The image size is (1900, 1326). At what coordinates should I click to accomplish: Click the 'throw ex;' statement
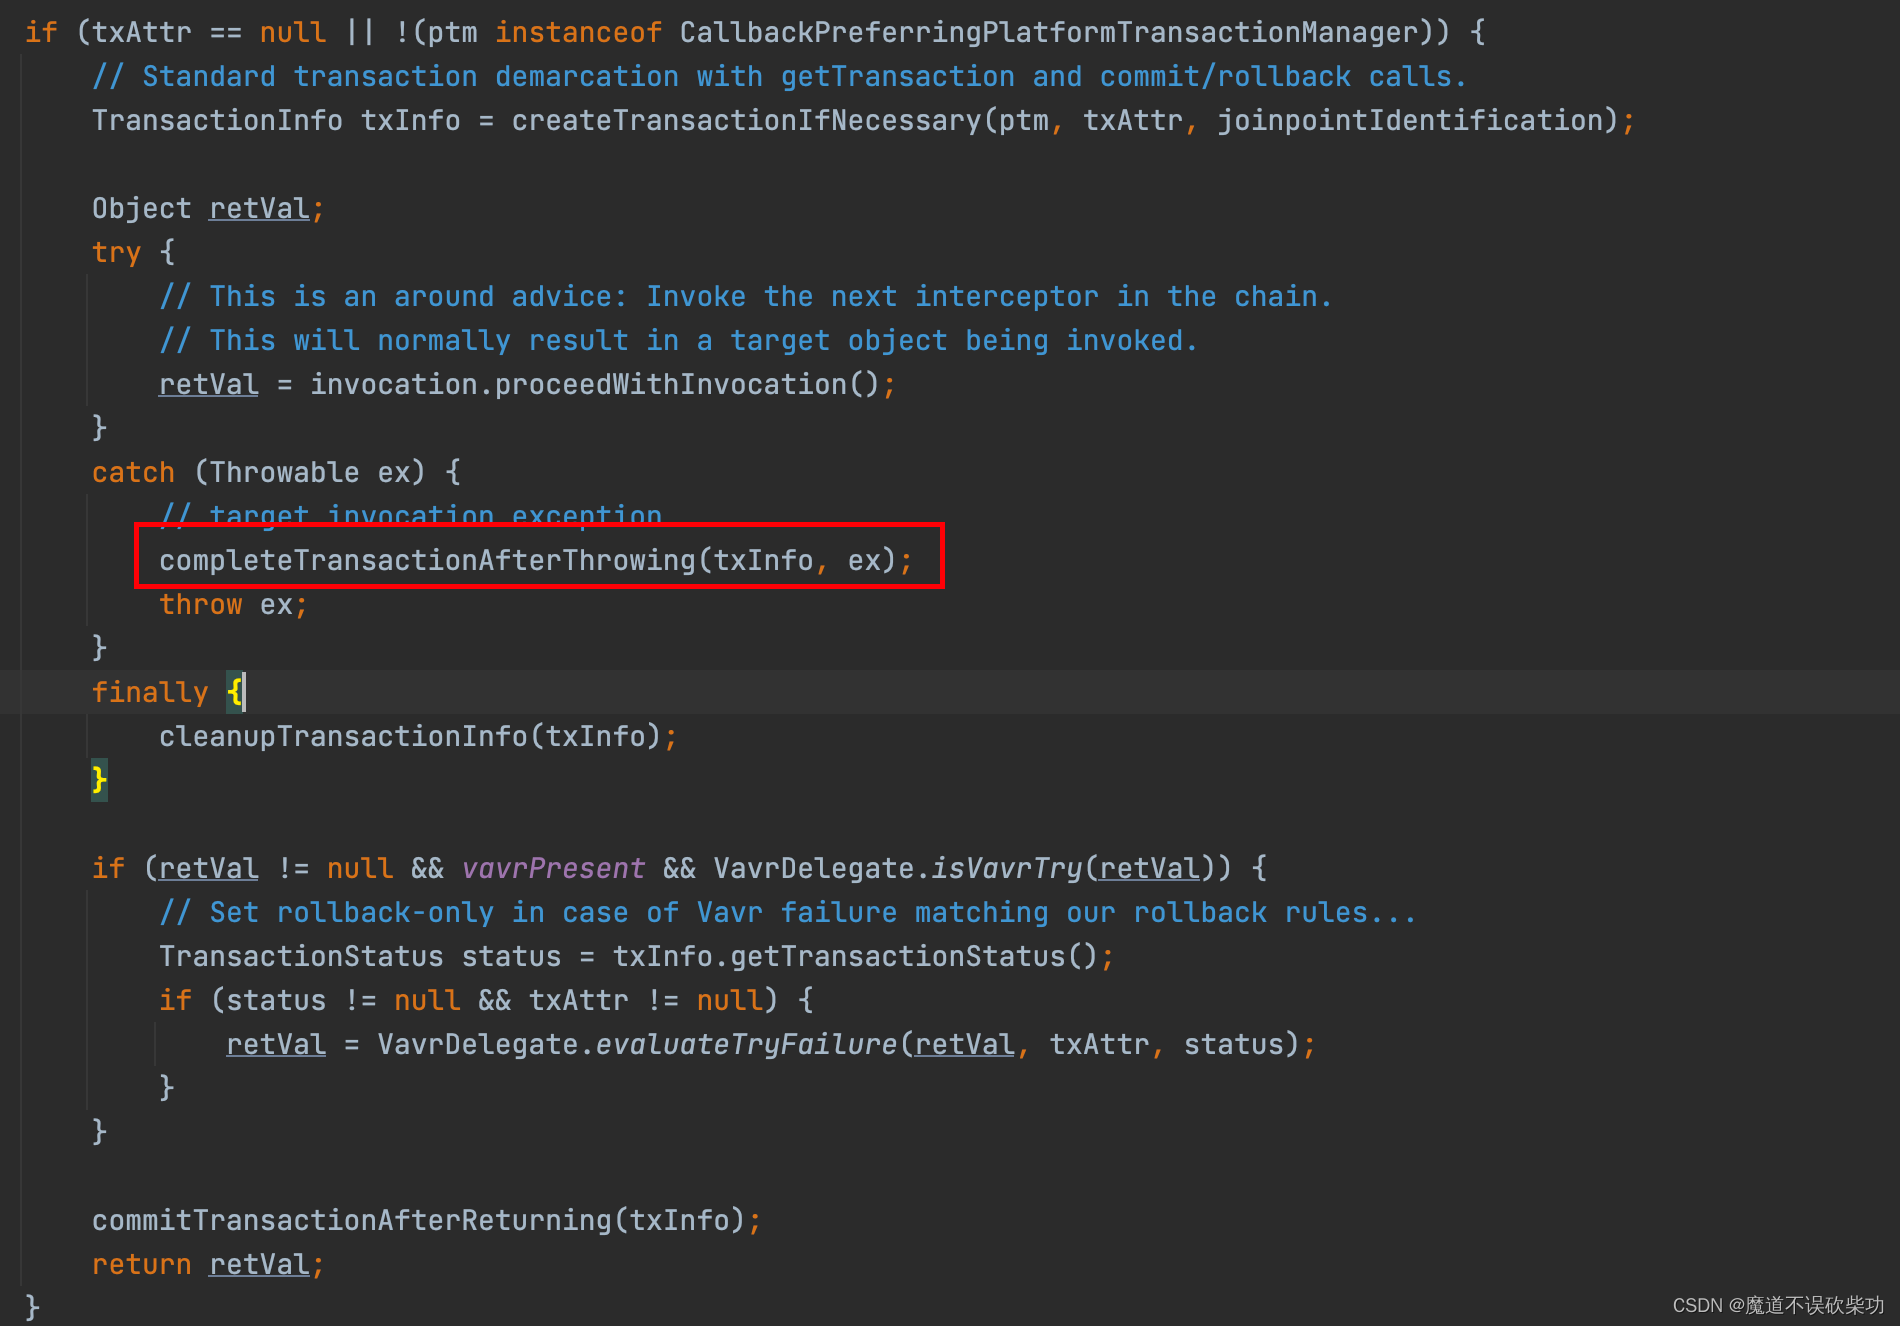click(233, 605)
